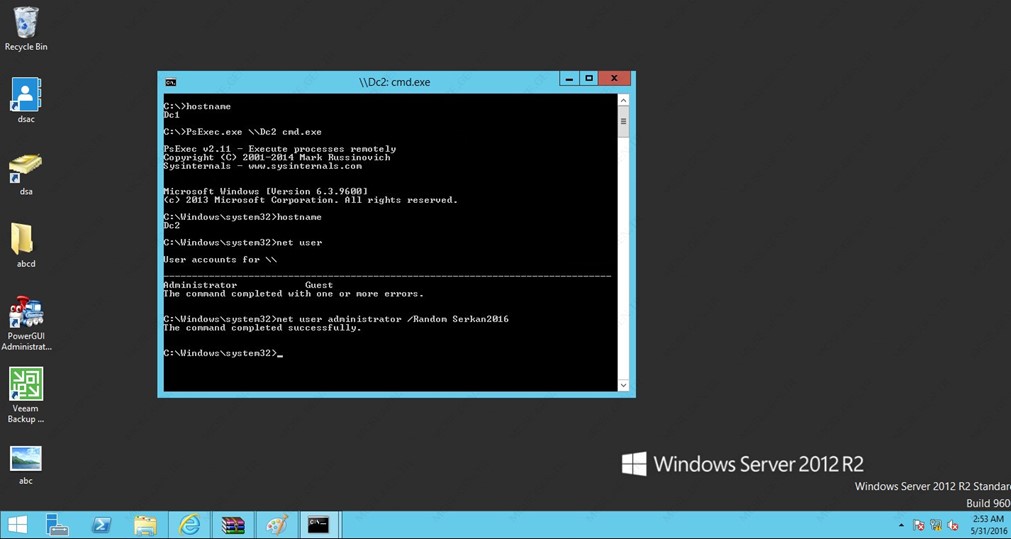The height and width of the screenshot is (539, 1011).
Task: Click the 'Dc2' hostname output
Action: [x=172, y=226]
